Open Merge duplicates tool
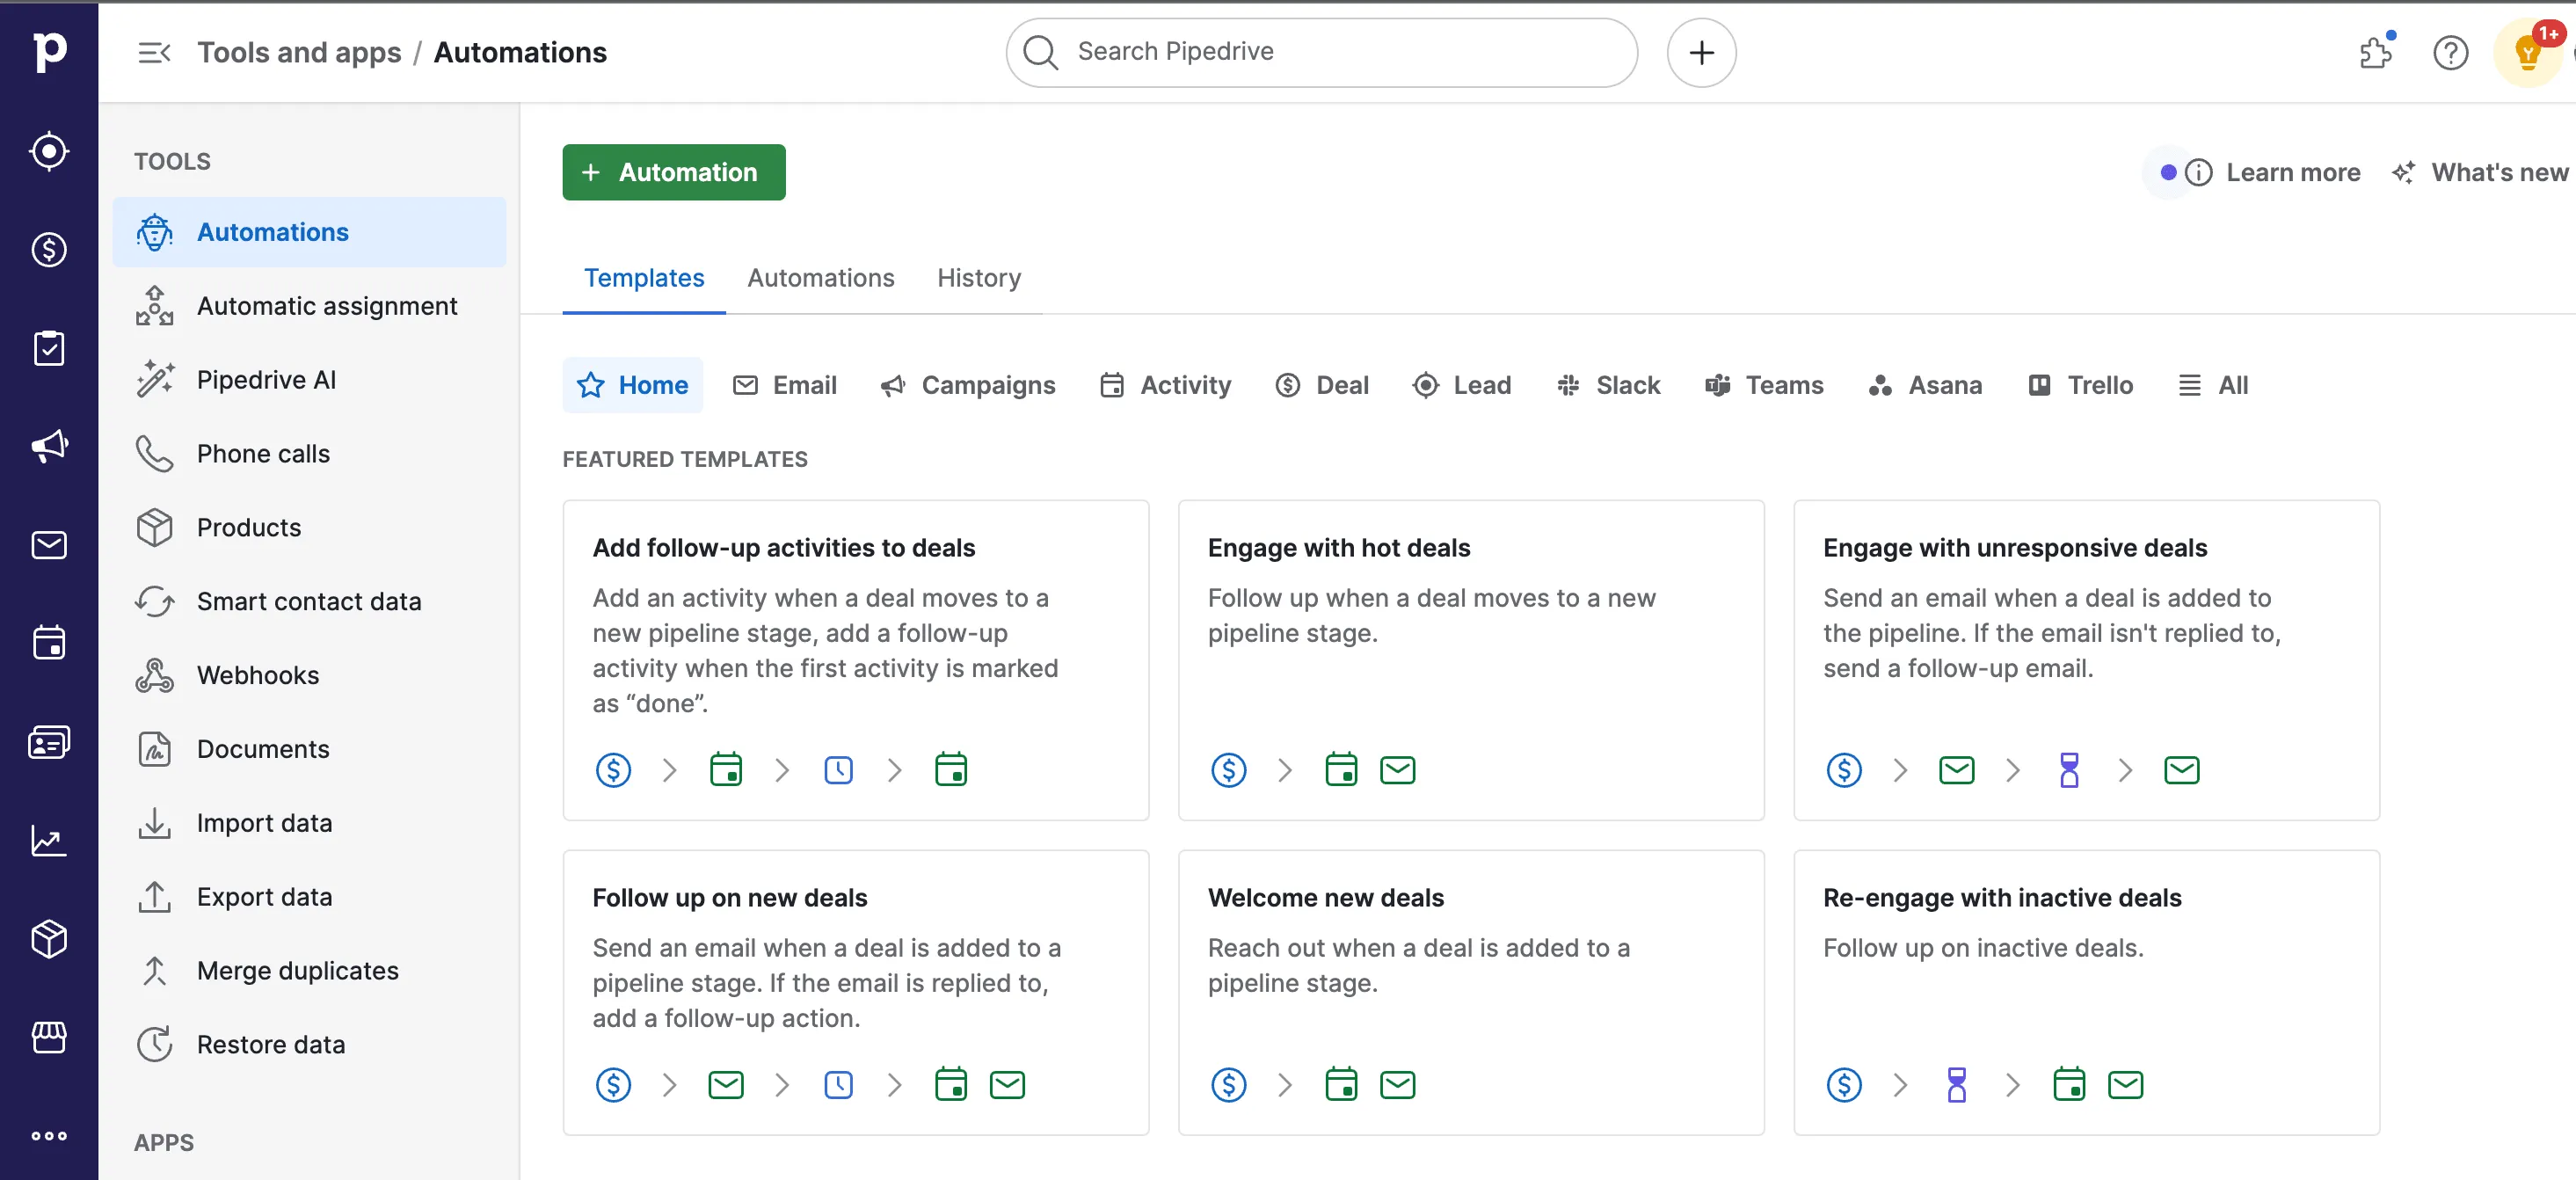2576x1180 pixels. pos(309,971)
